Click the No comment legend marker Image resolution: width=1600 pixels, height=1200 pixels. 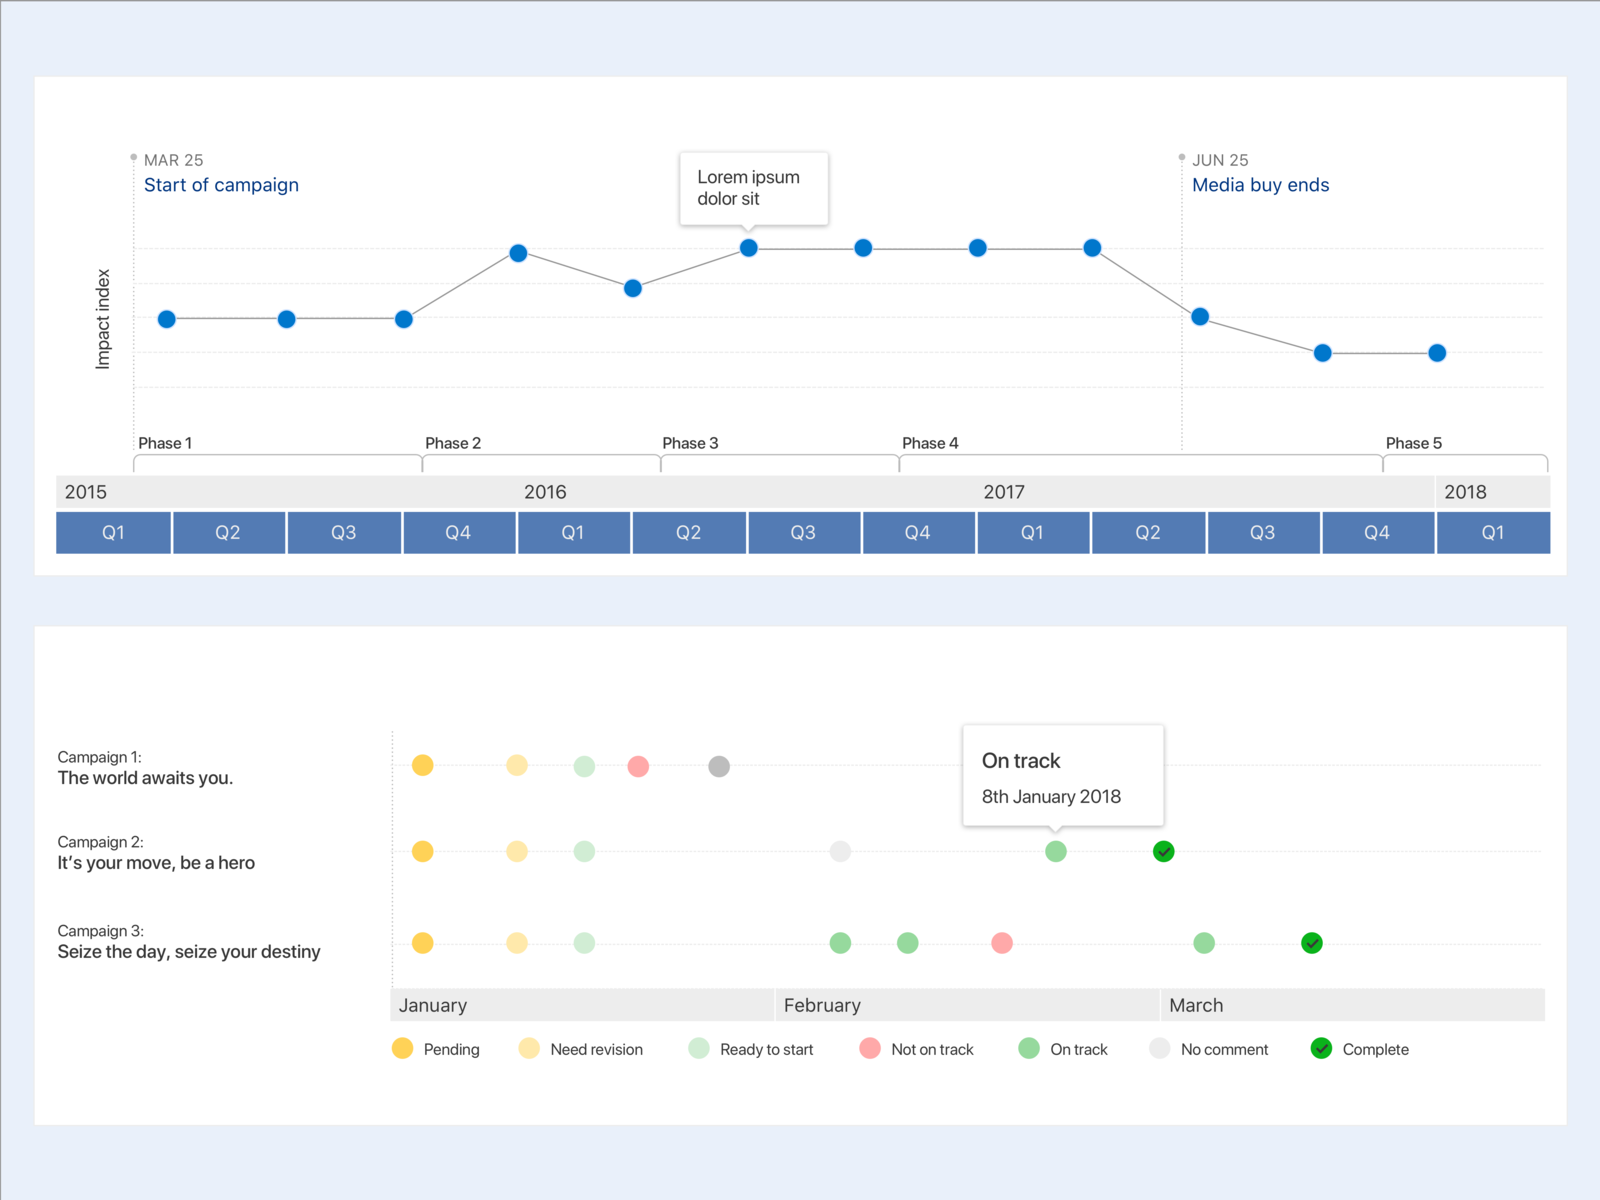click(x=1159, y=1049)
